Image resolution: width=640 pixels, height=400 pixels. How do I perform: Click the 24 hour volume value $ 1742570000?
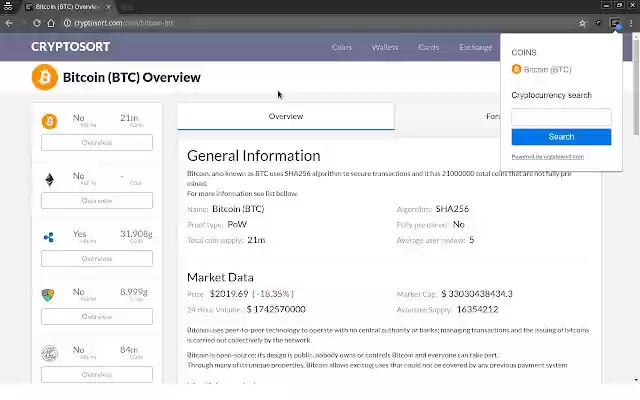coord(276,309)
